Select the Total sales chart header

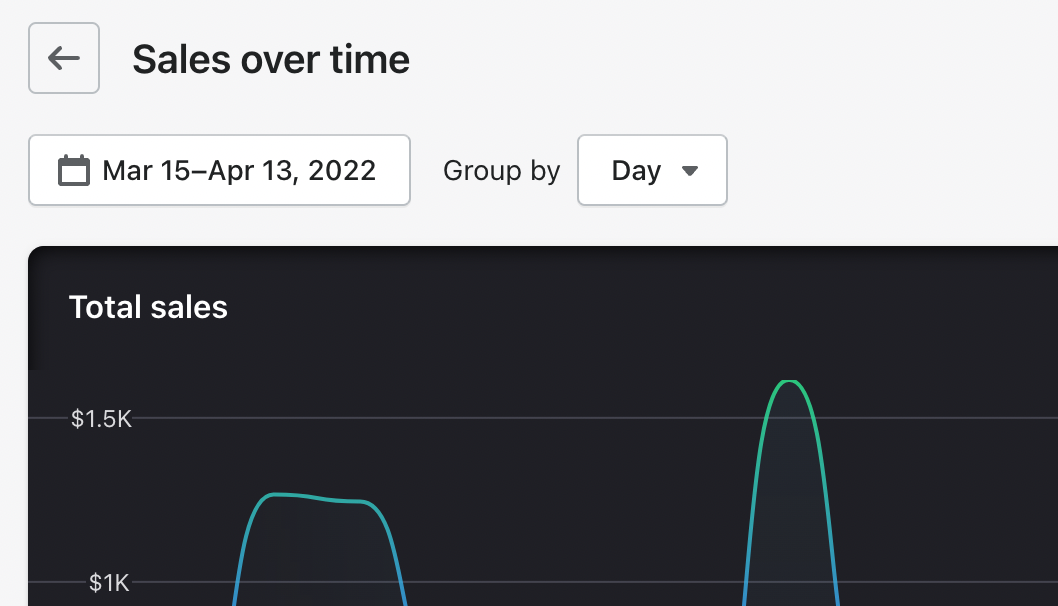pos(148,307)
